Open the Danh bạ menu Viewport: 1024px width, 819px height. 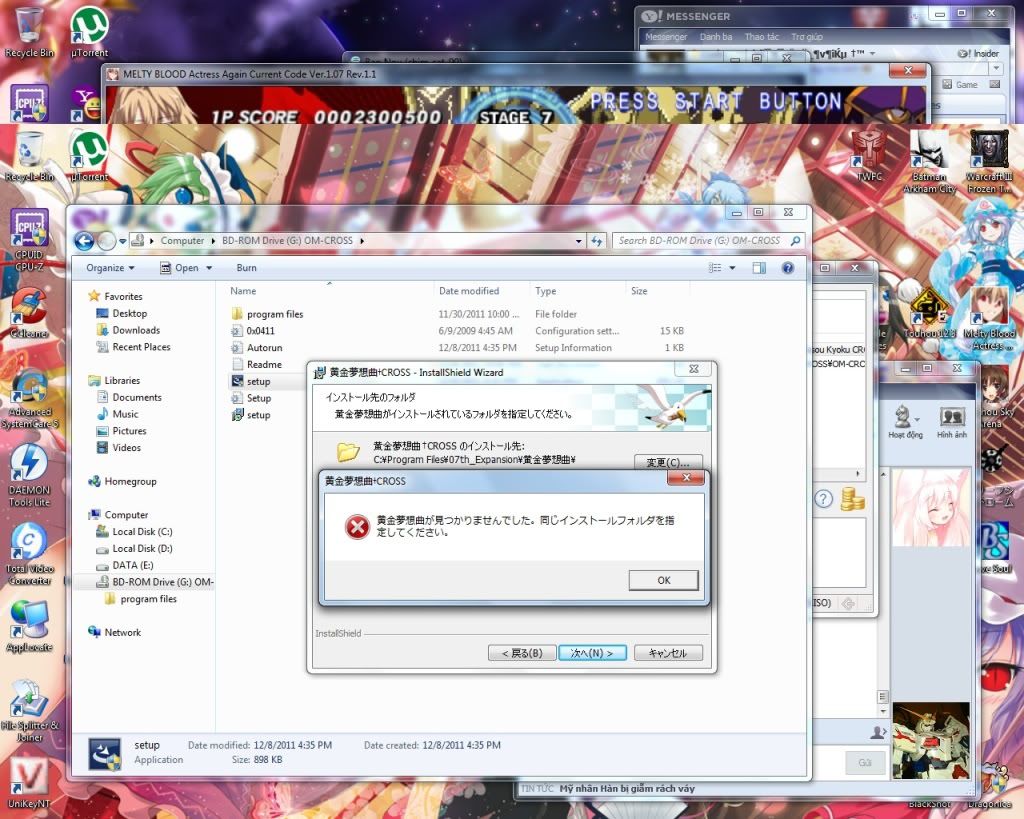[716, 37]
